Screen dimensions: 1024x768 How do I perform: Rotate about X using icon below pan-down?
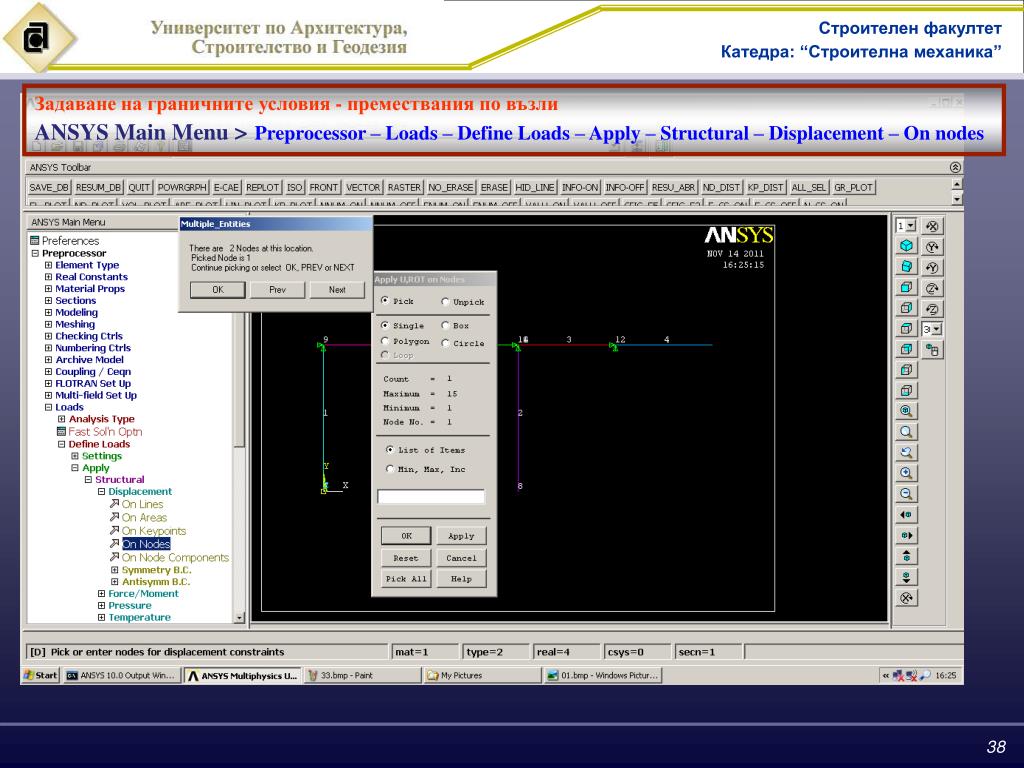click(906, 598)
